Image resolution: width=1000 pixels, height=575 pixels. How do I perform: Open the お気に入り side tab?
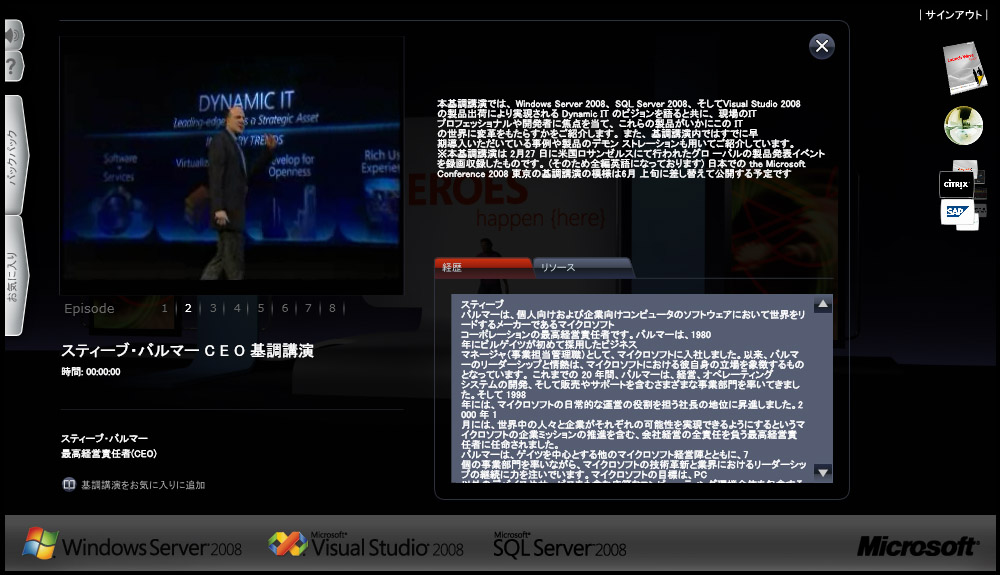click(x=15, y=275)
